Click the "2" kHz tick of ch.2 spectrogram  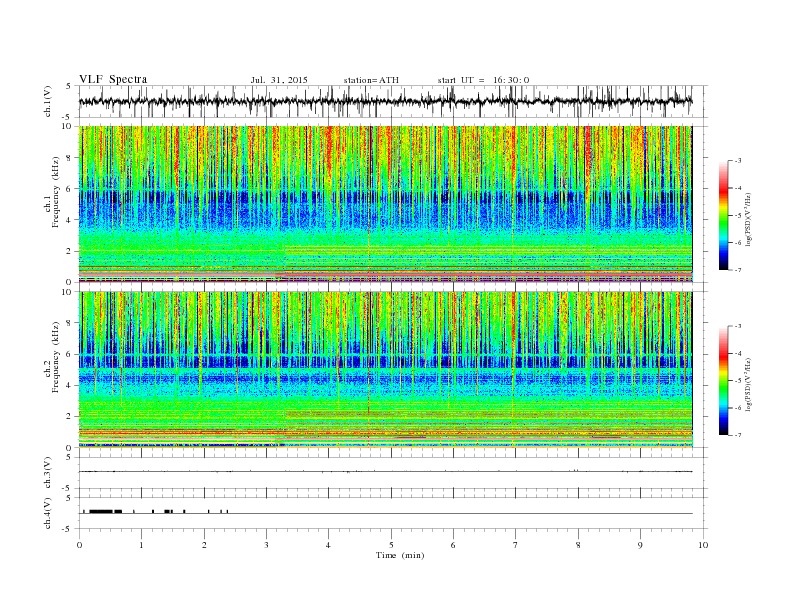(70, 417)
